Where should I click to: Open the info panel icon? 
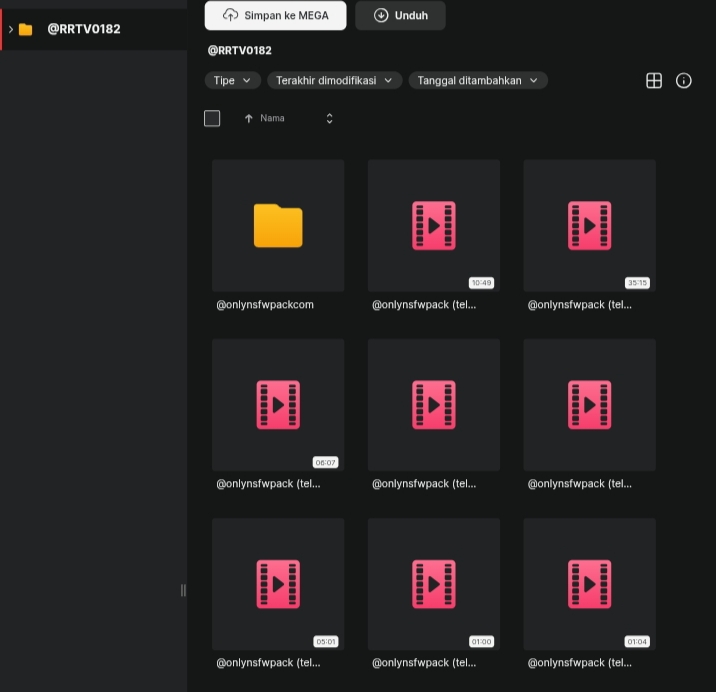[683, 80]
